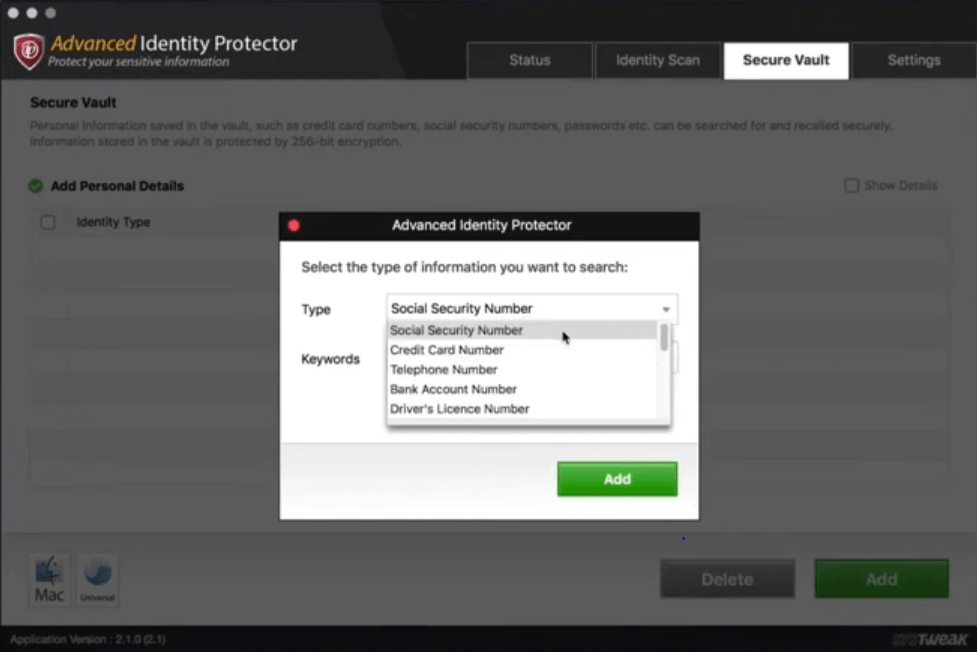
Task: Click the gray macOS window close button
Action: [13, 12]
